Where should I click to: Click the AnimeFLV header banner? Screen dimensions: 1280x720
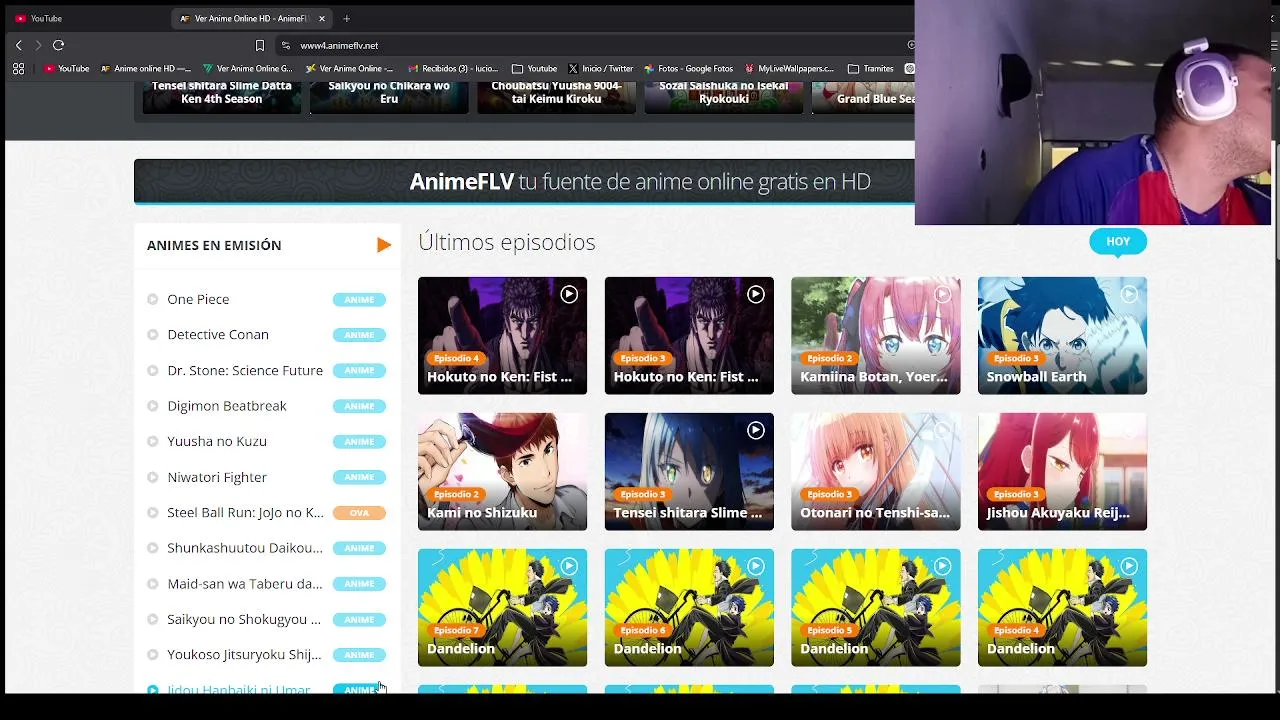(640, 181)
